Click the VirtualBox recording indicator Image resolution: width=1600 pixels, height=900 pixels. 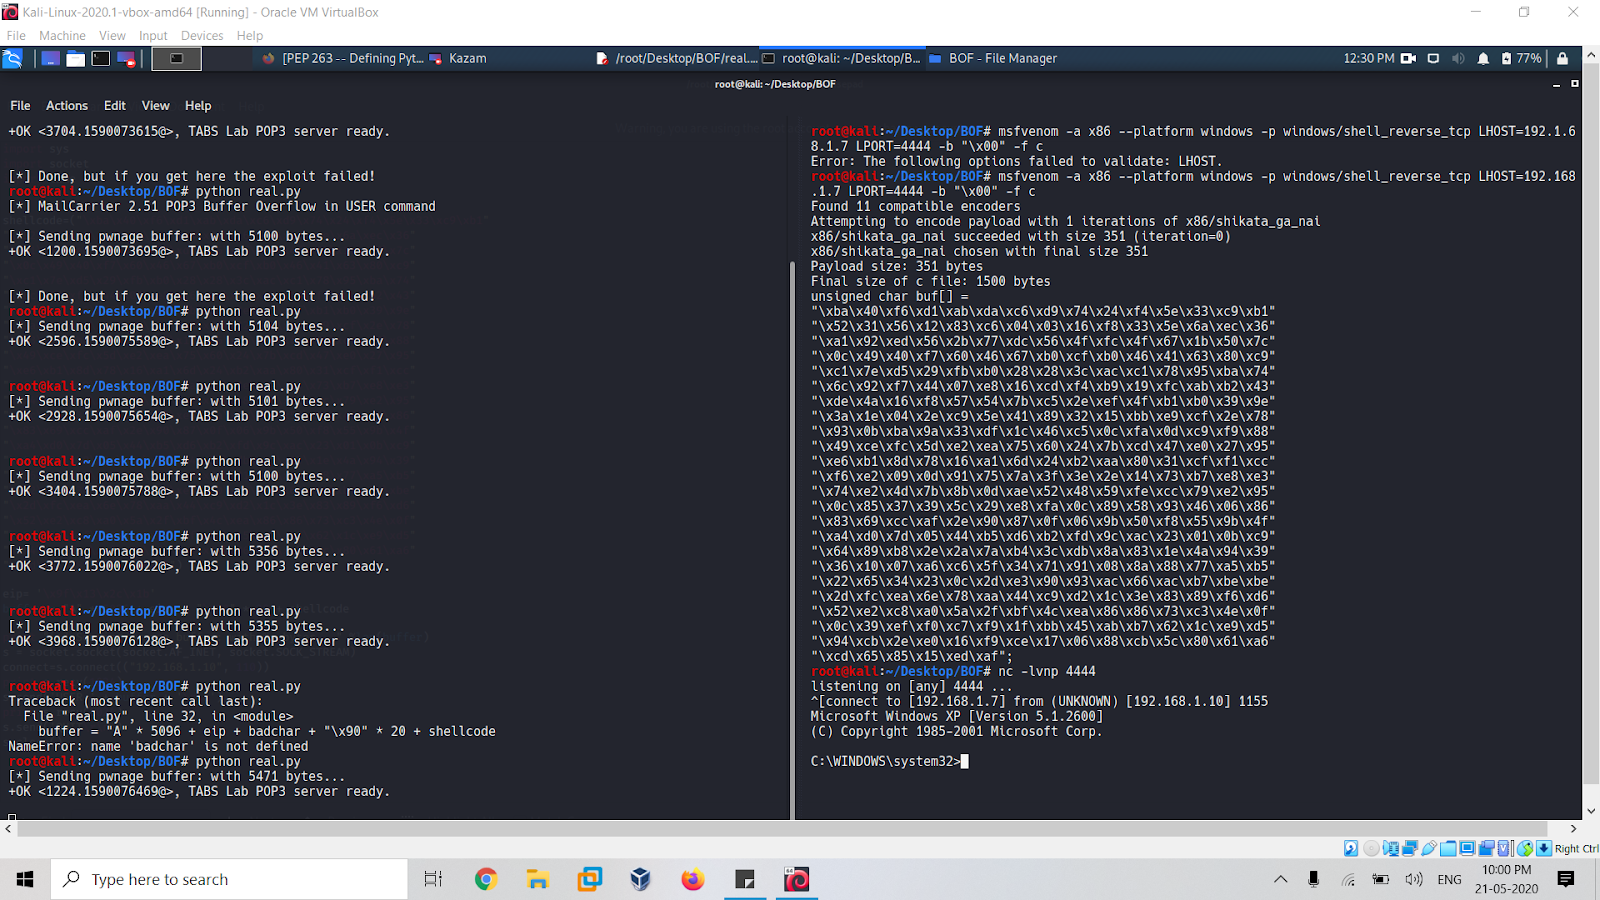[x=1486, y=849]
